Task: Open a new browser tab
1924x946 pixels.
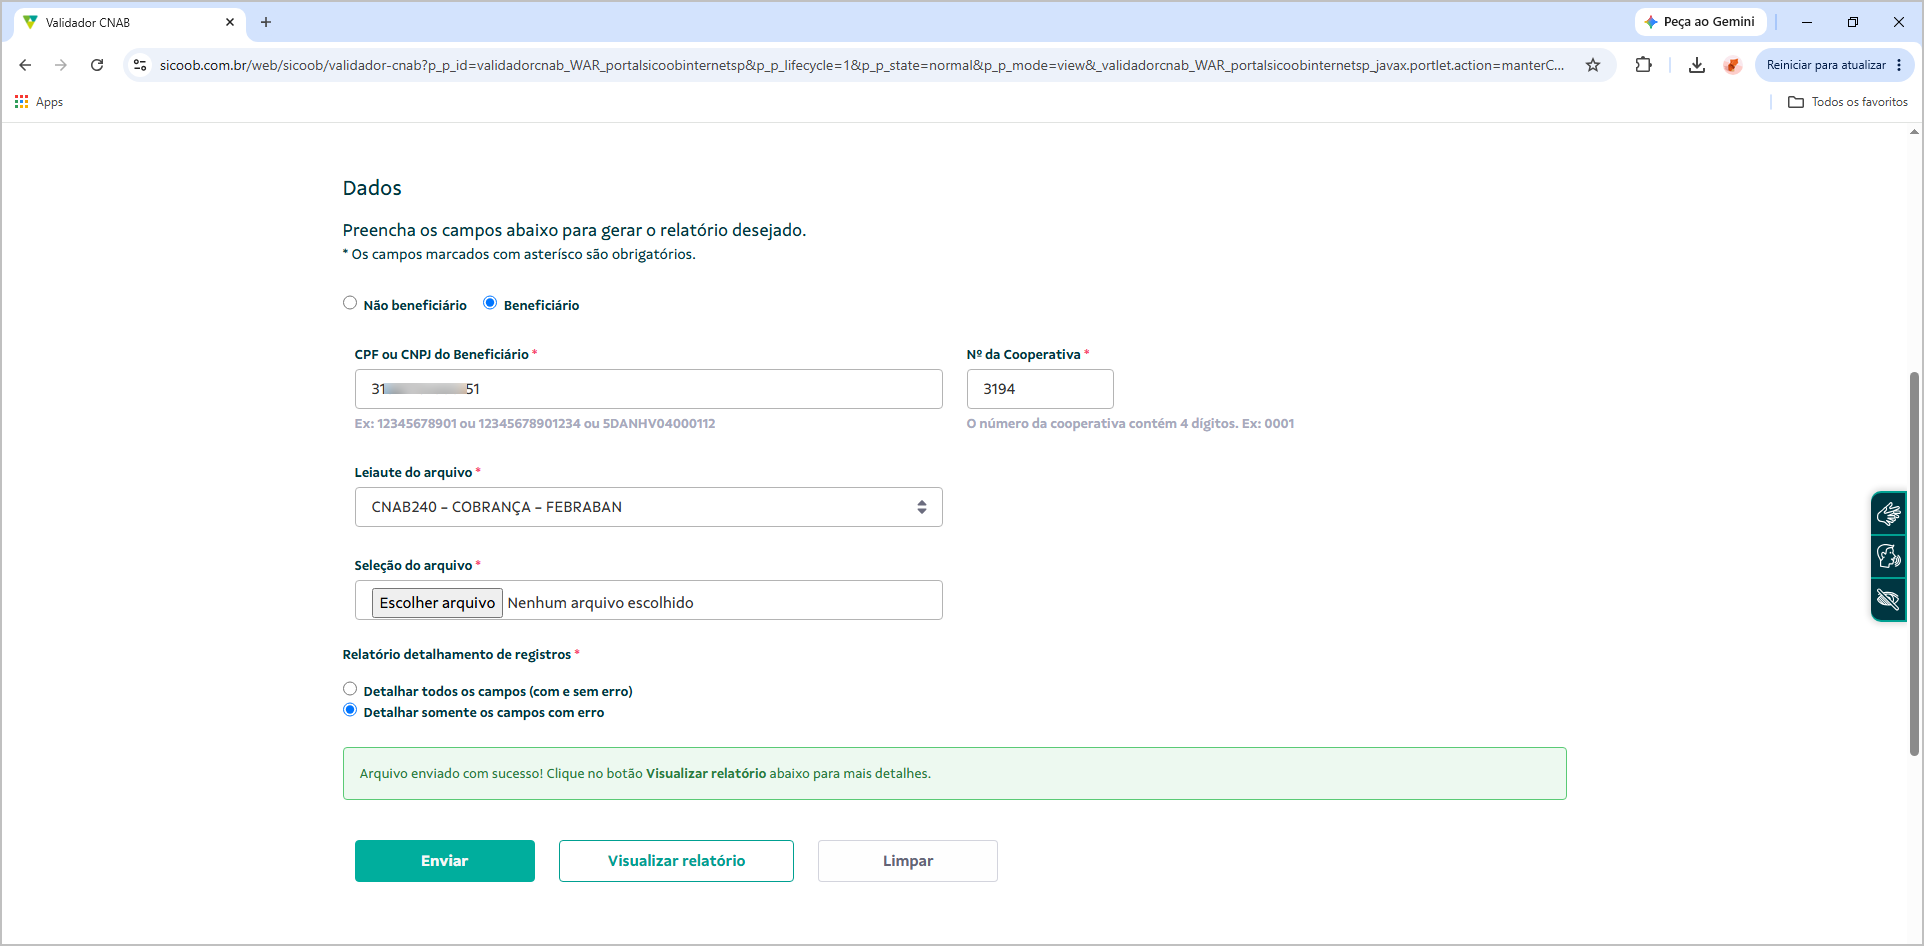Action: [266, 22]
